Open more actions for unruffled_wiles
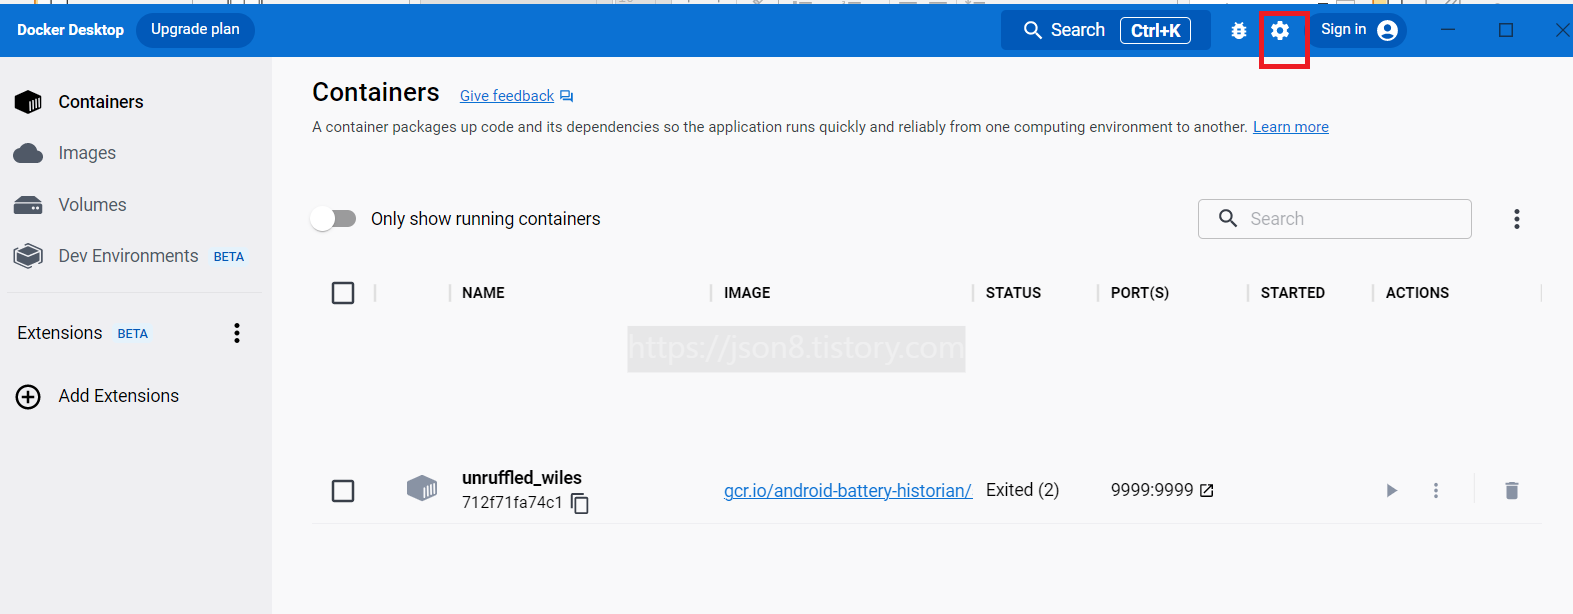 tap(1436, 490)
